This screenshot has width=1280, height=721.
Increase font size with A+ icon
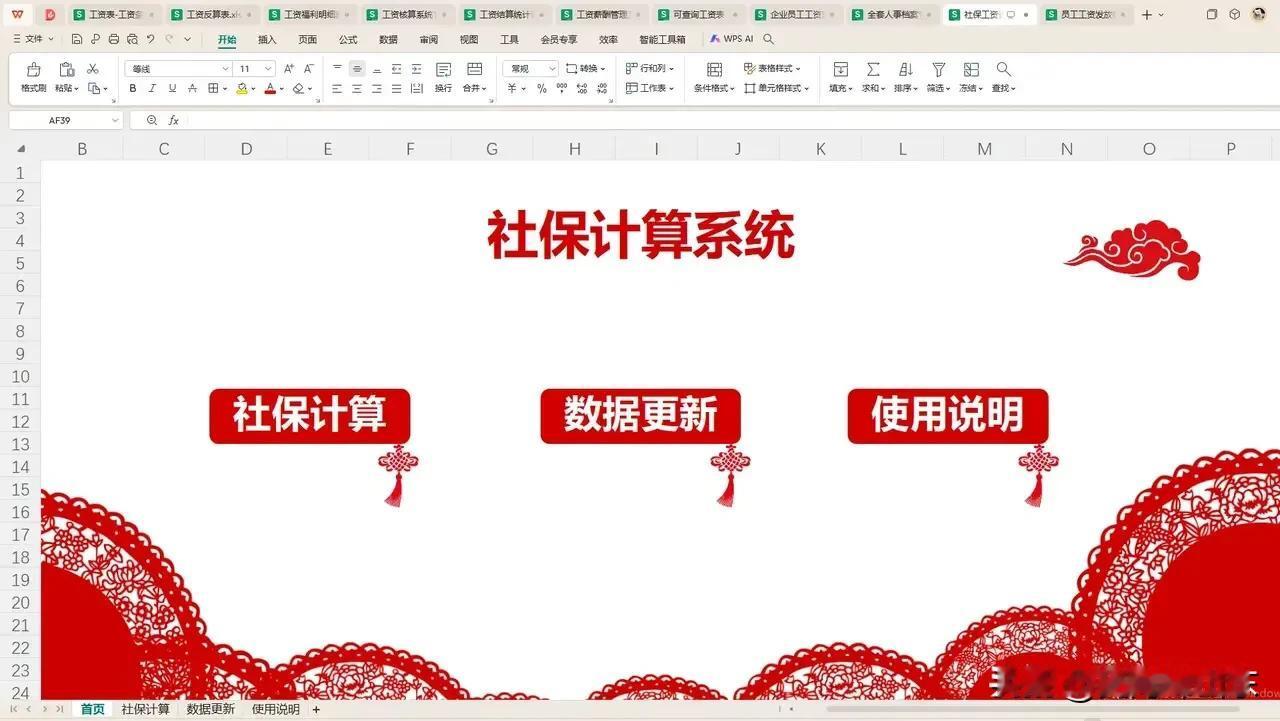click(289, 69)
